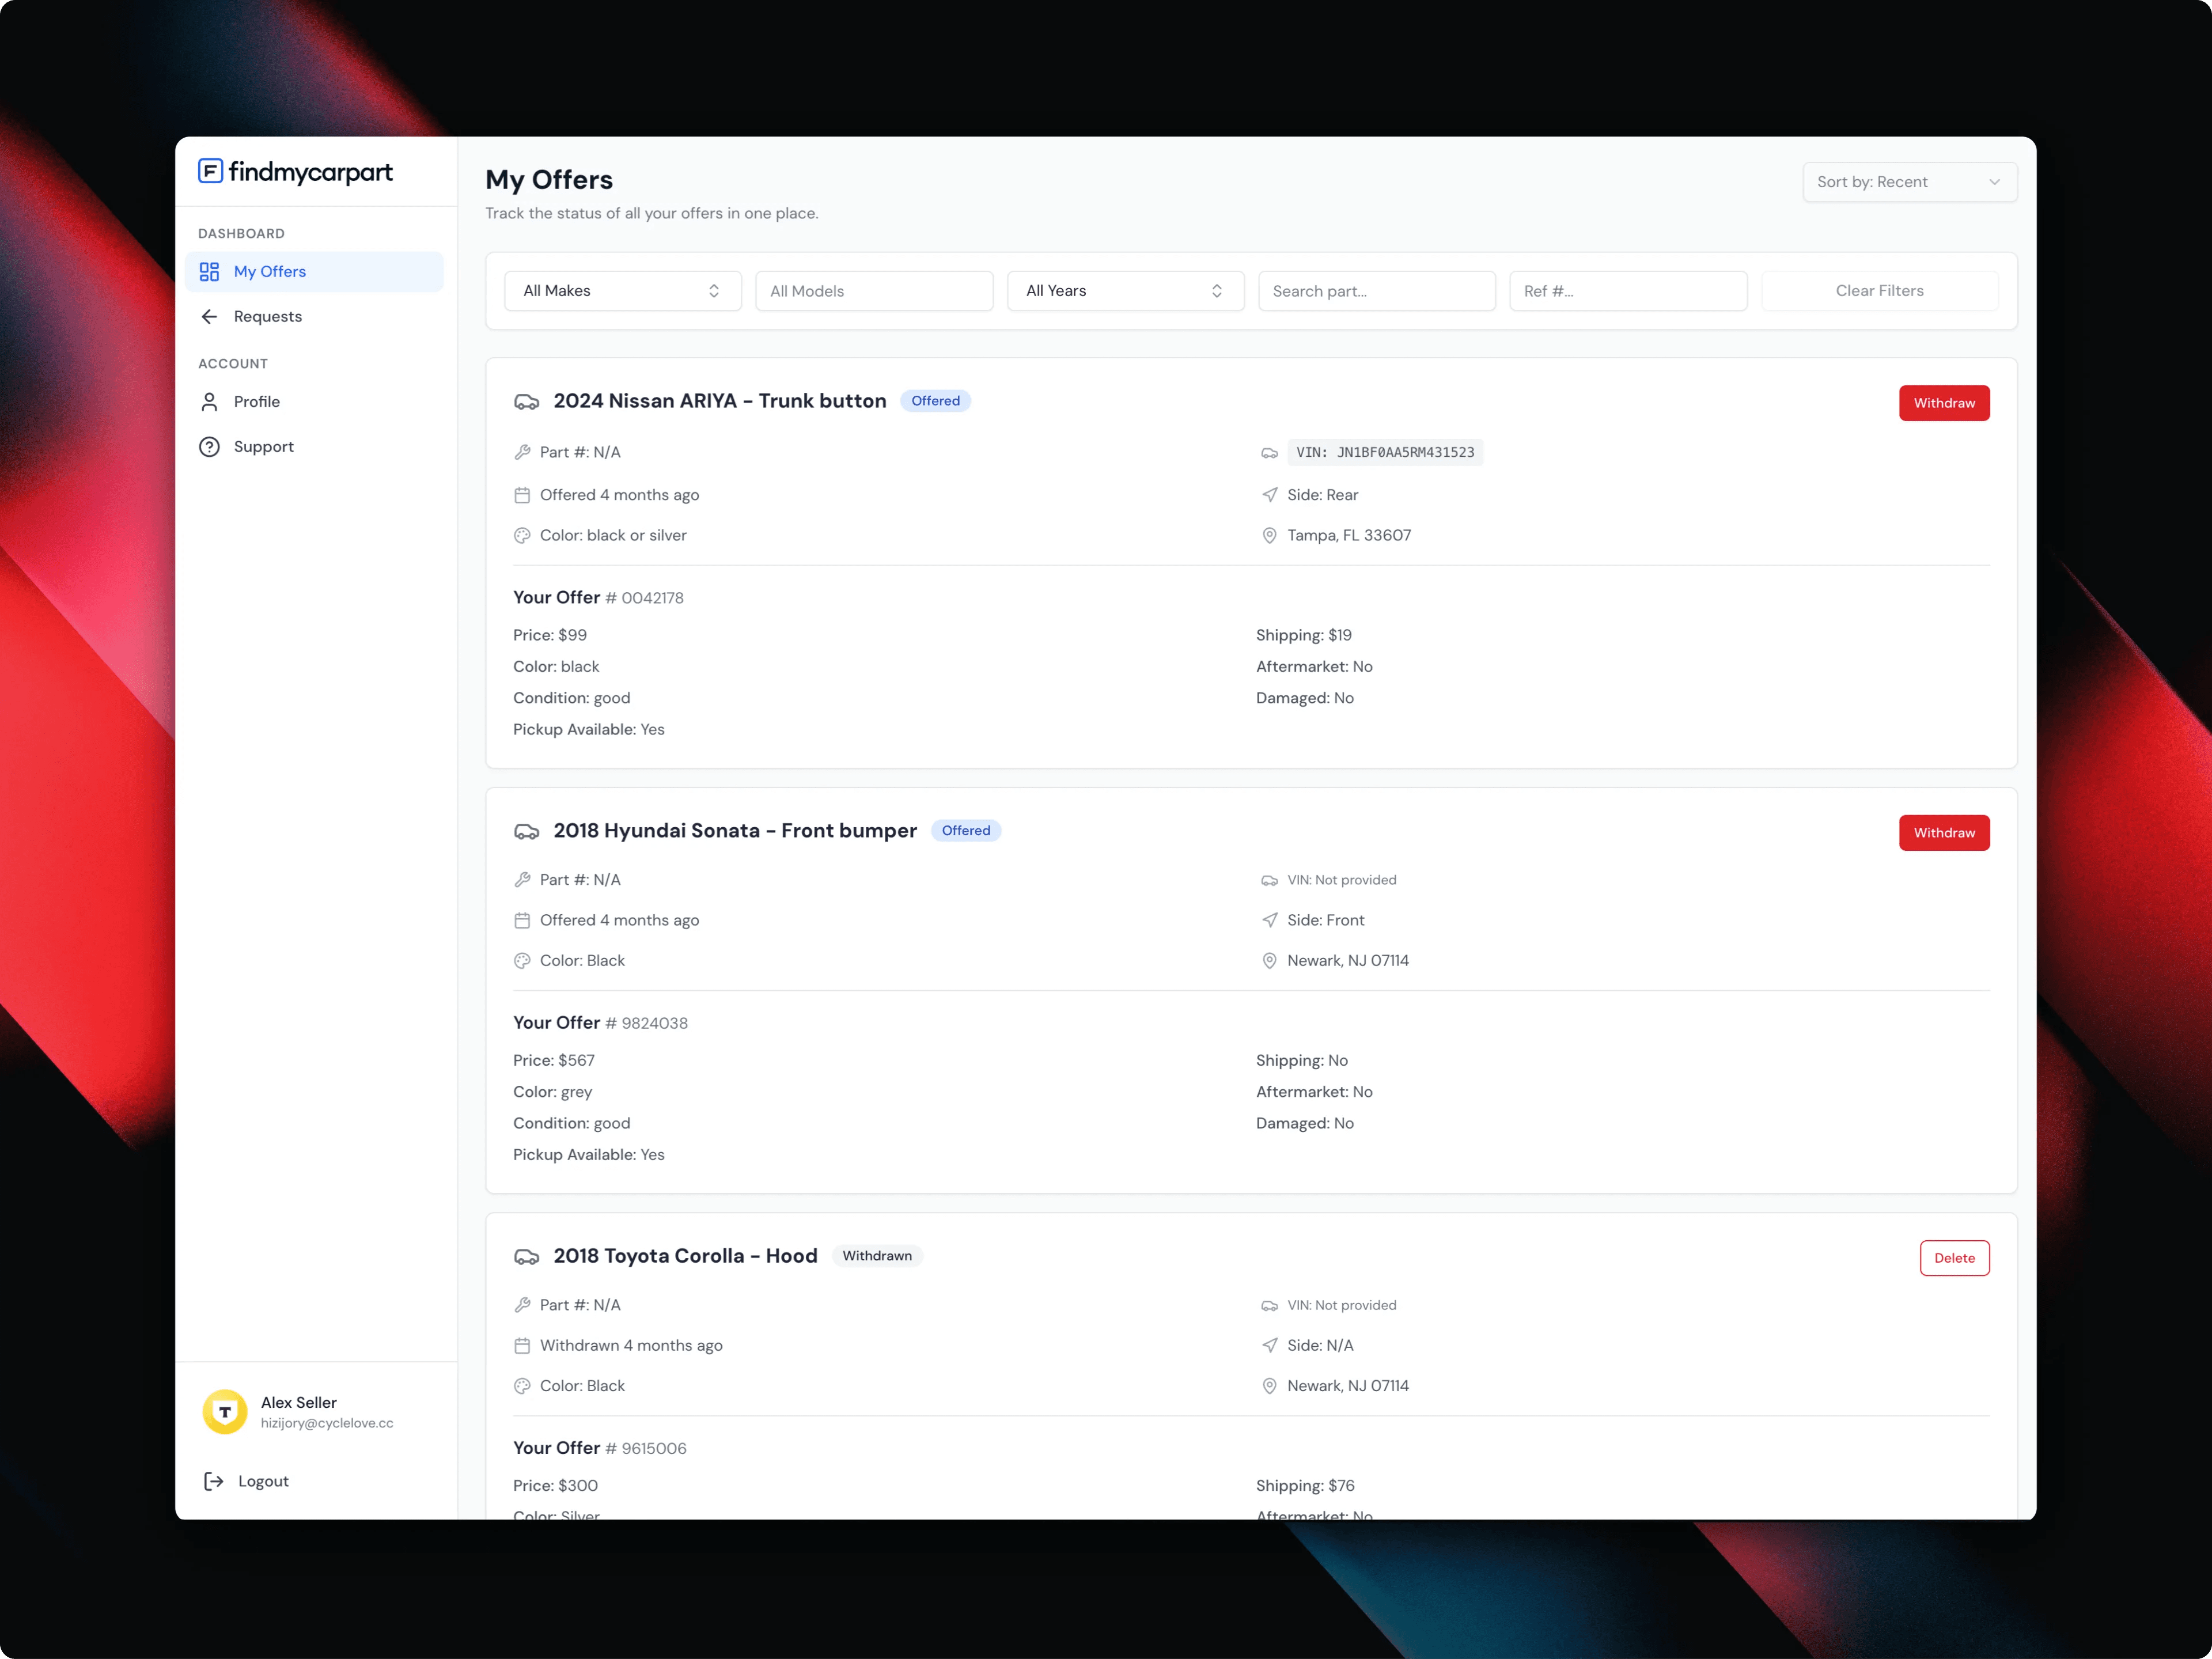
Task: Switch to the Requests section
Action: [x=267, y=316]
